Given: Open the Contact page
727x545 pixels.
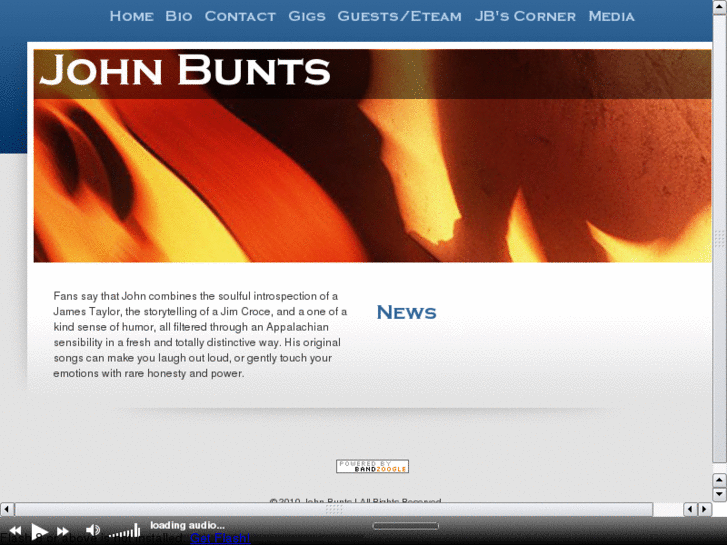Looking at the screenshot, I should pos(240,16).
